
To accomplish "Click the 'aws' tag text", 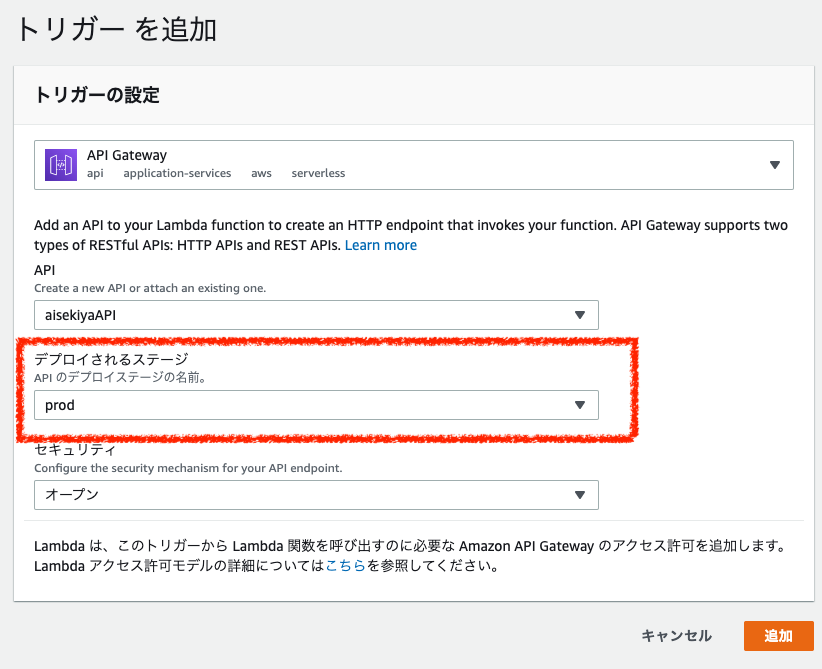I will point(261,174).
